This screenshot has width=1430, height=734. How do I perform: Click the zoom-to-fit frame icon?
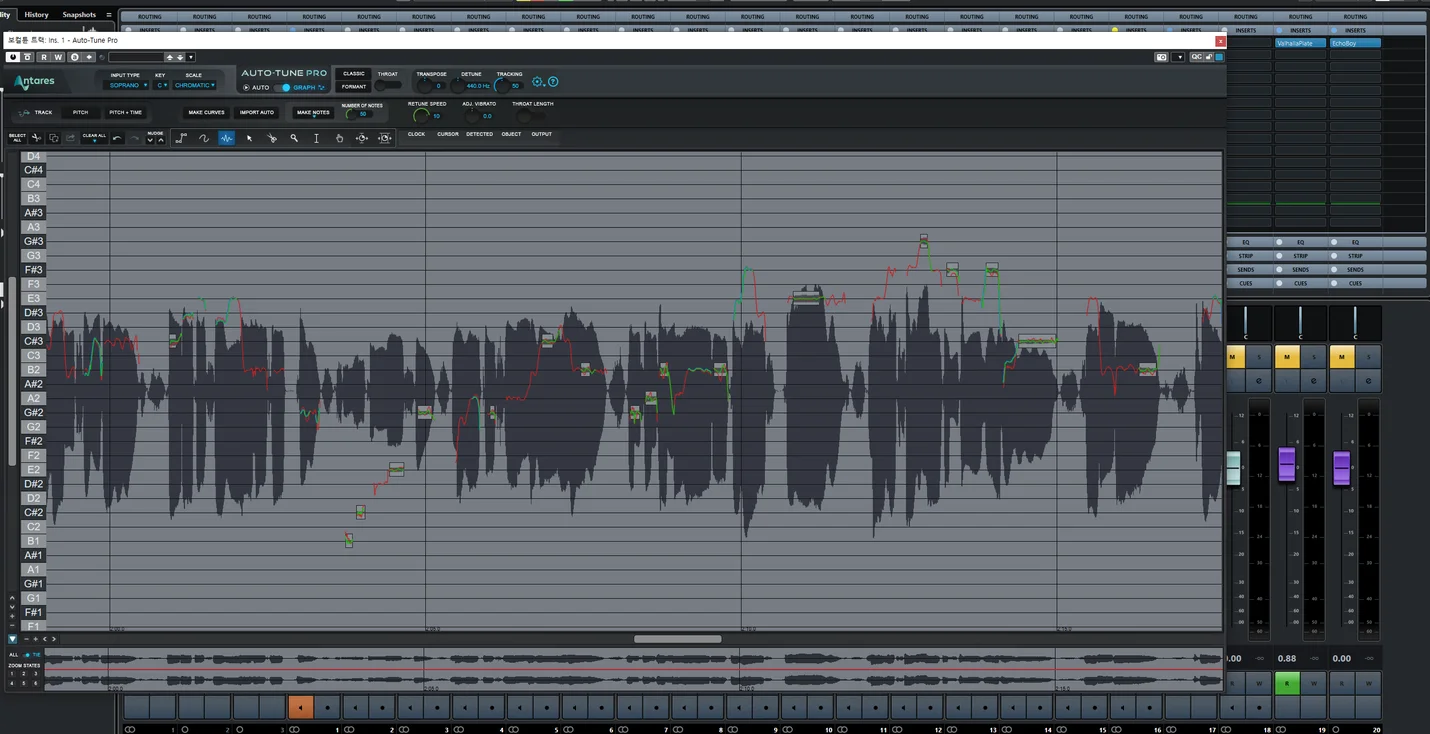click(384, 138)
